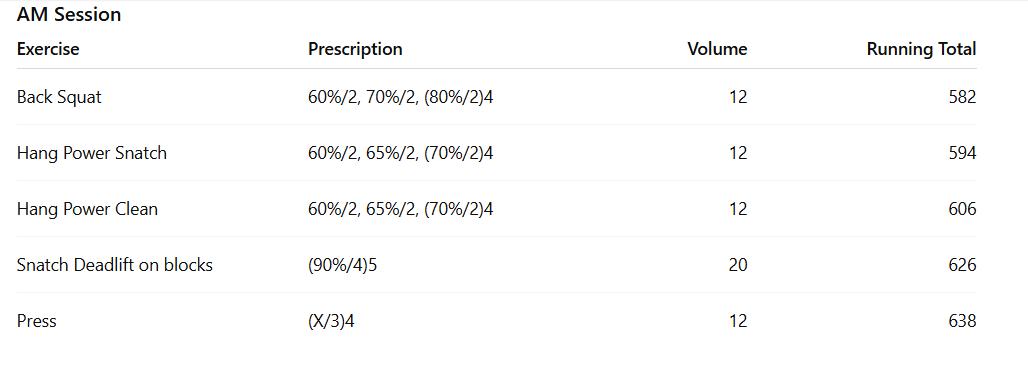The height and width of the screenshot is (382, 1028).
Task: Click Snatch Deadlift on blocks cell
Action: coord(115,265)
